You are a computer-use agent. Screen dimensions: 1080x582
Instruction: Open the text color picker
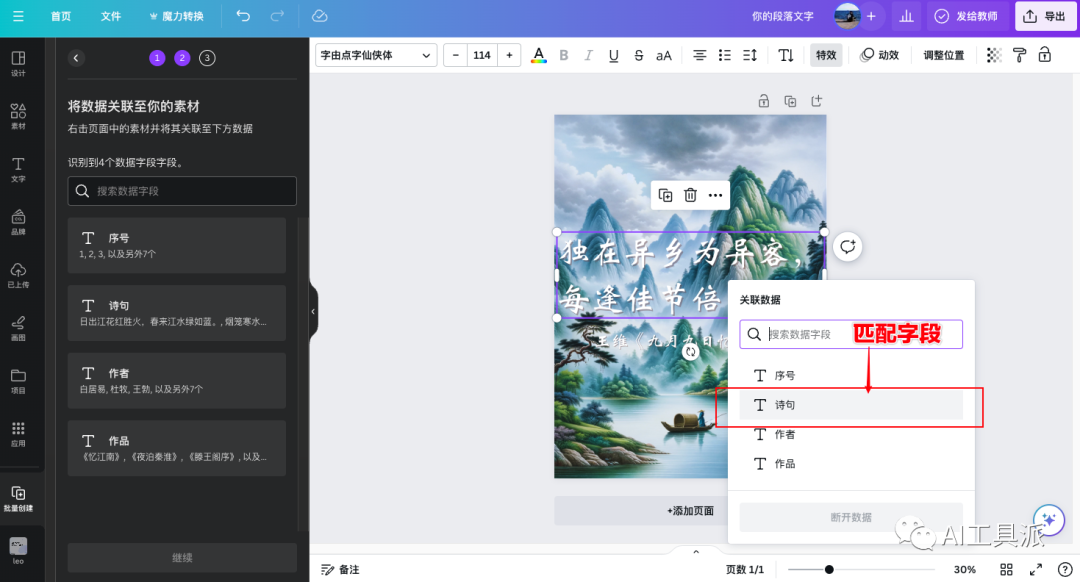(539, 55)
